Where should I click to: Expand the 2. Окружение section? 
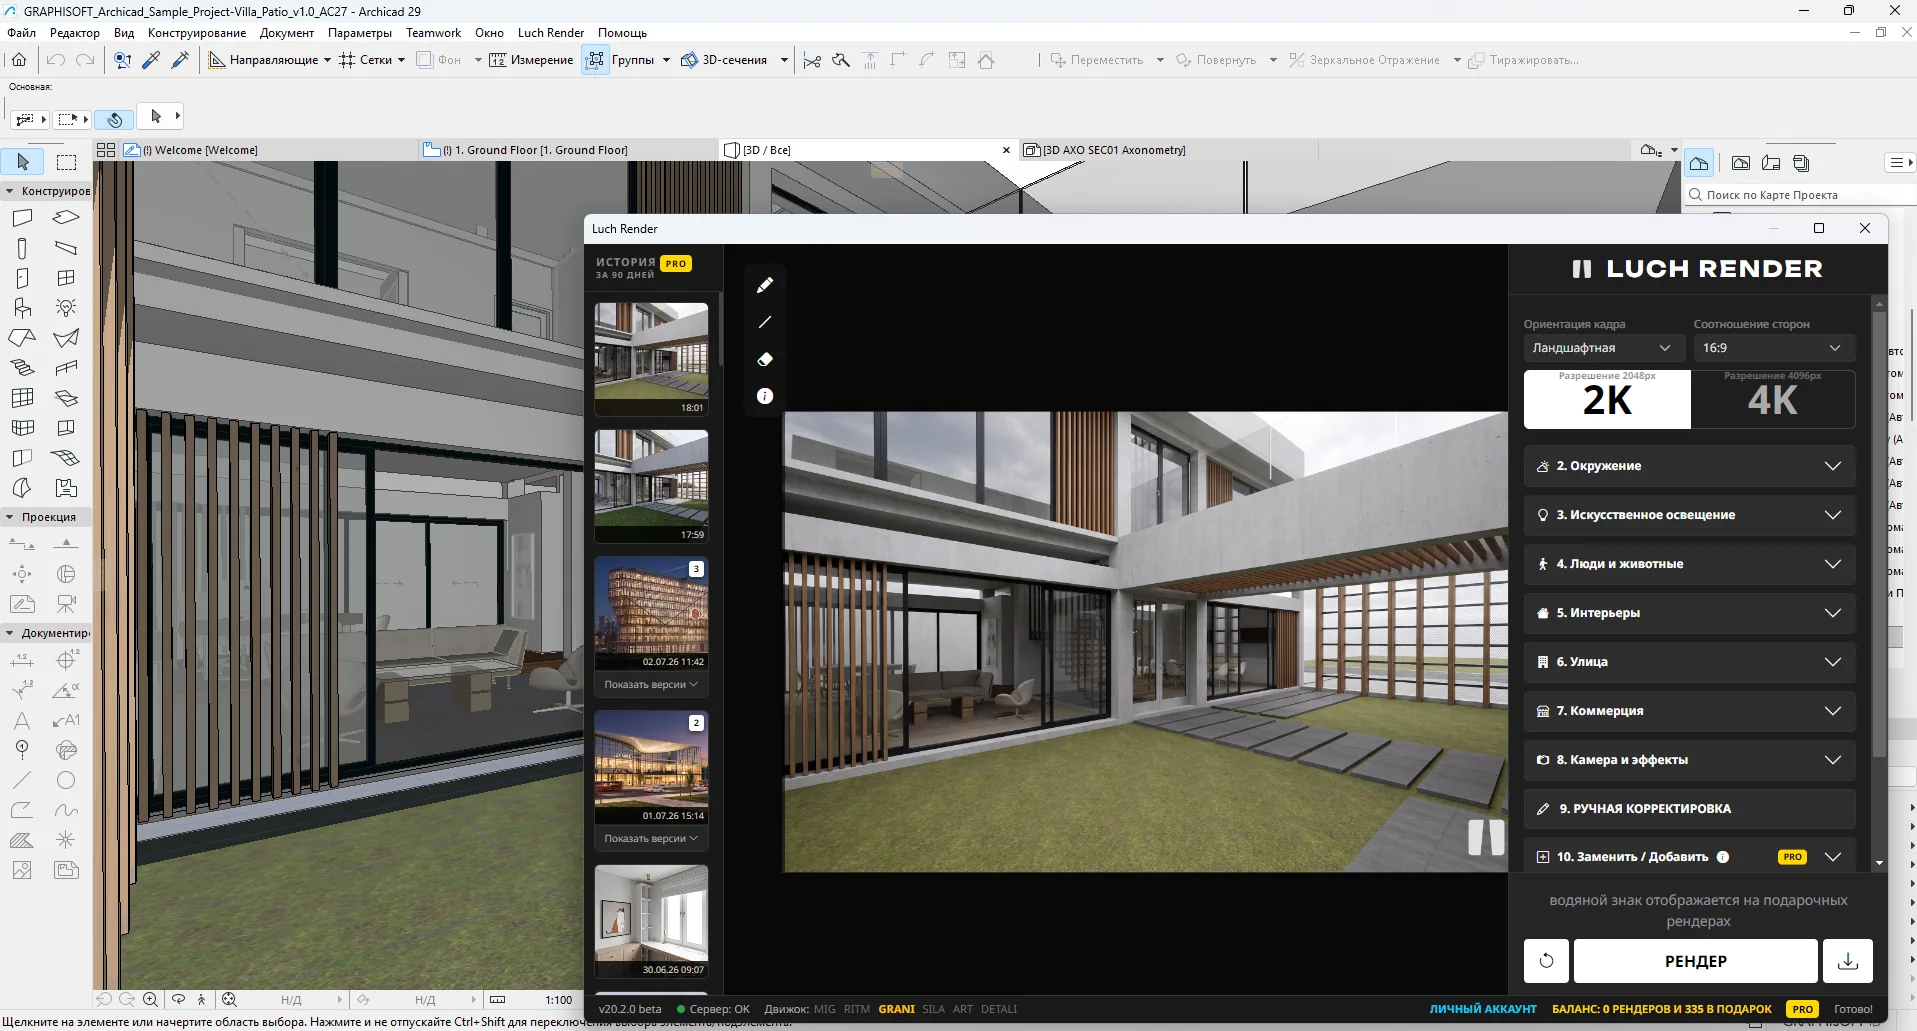pos(1689,466)
